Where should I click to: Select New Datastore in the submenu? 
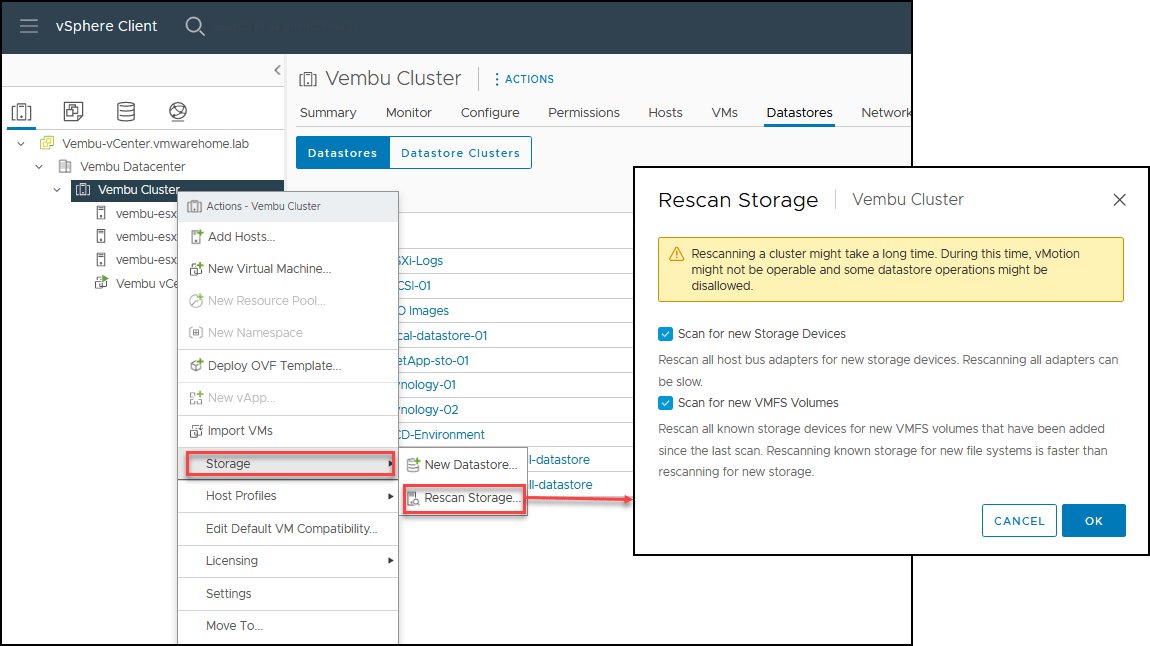pyautogui.click(x=464, y=465)
